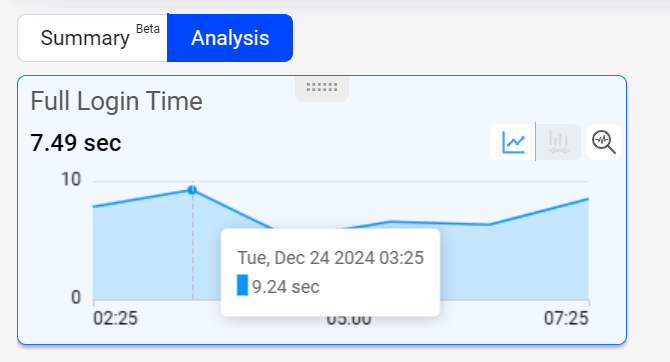Screen dimensions: 670x362
Task: Click the 07:25 x-axis label
Action: [x=566, y=318]
